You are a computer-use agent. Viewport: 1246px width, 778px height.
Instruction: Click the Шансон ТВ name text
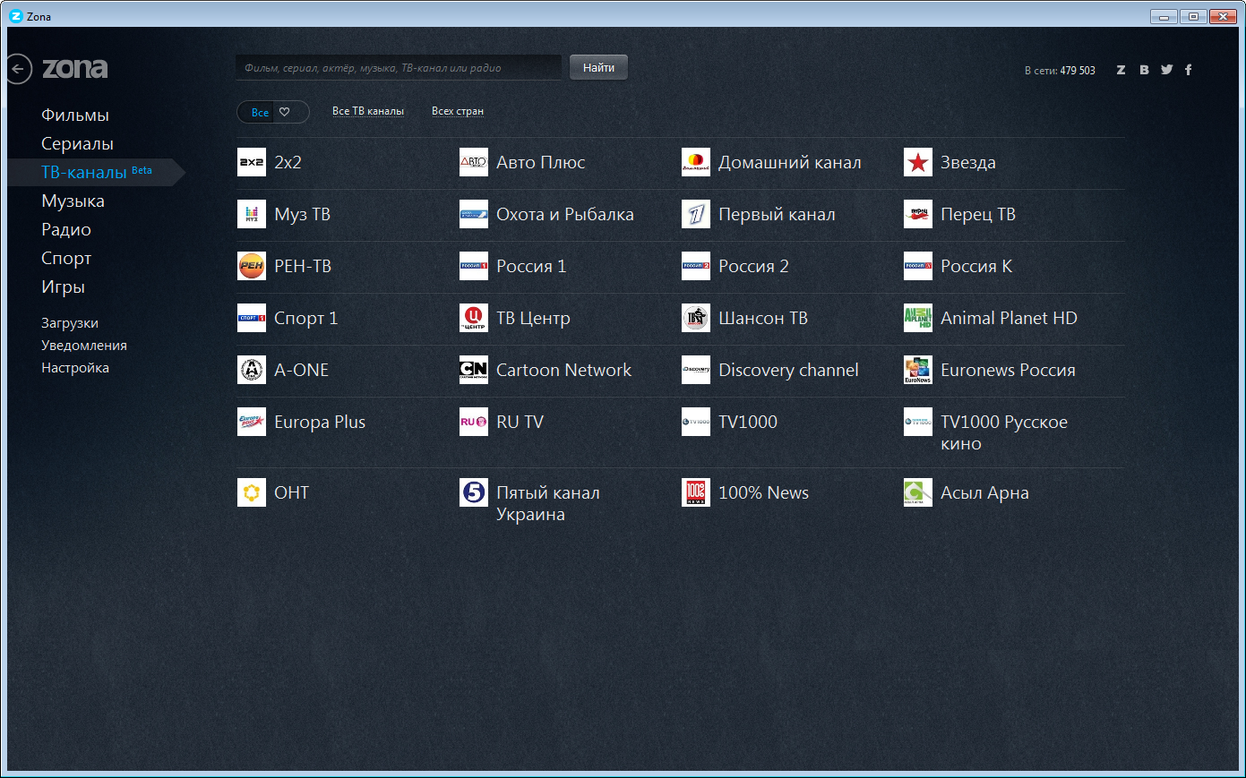[763, 318]
